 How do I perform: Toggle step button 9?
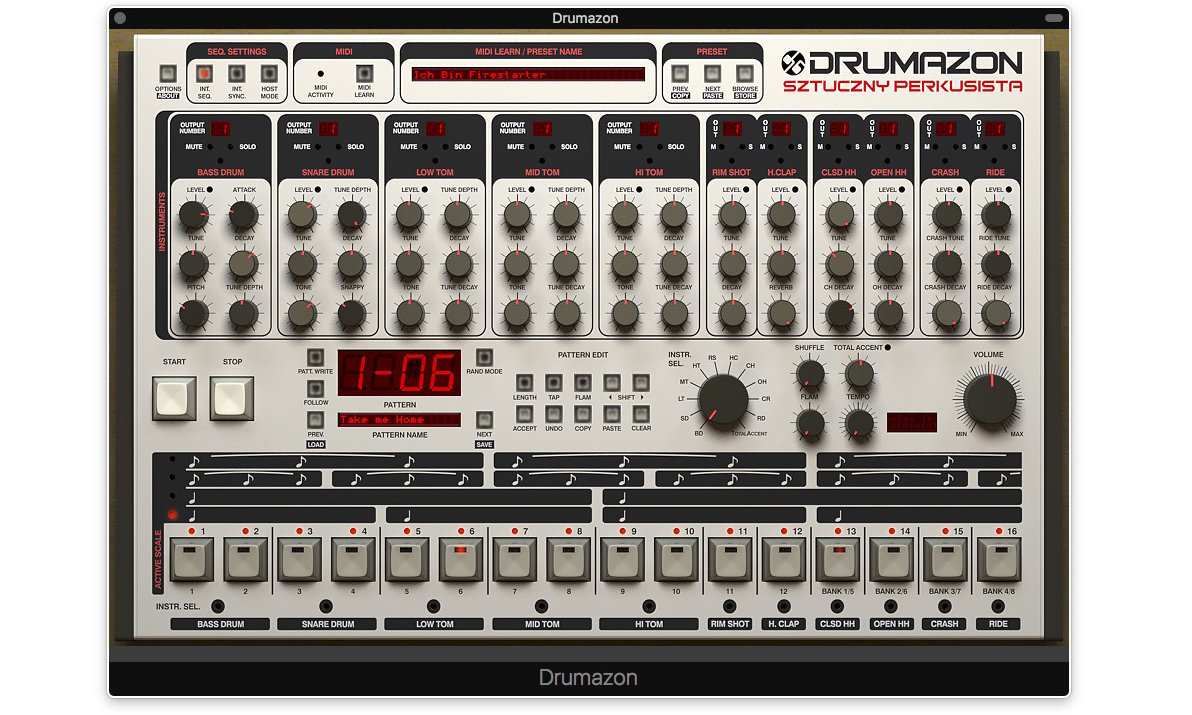pos(622,560)
